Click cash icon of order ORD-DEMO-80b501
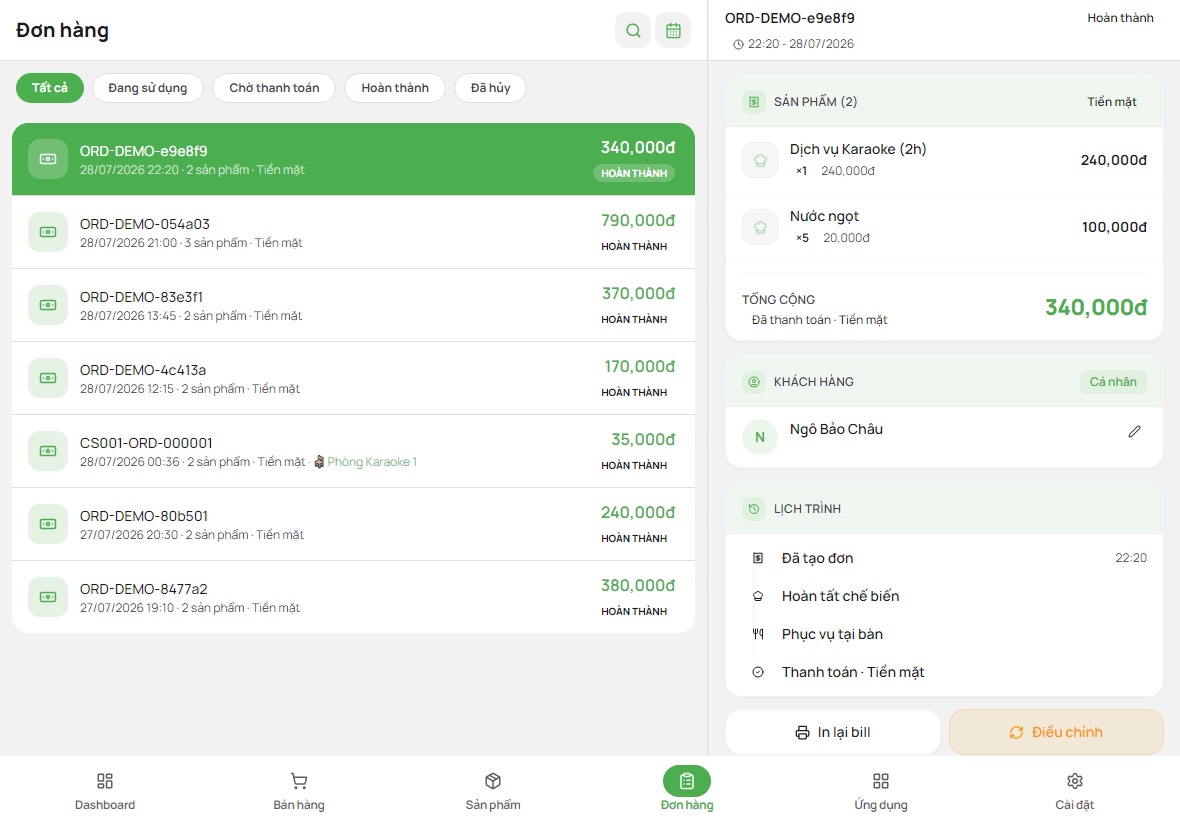1180x820 pixels. (48, 524)
